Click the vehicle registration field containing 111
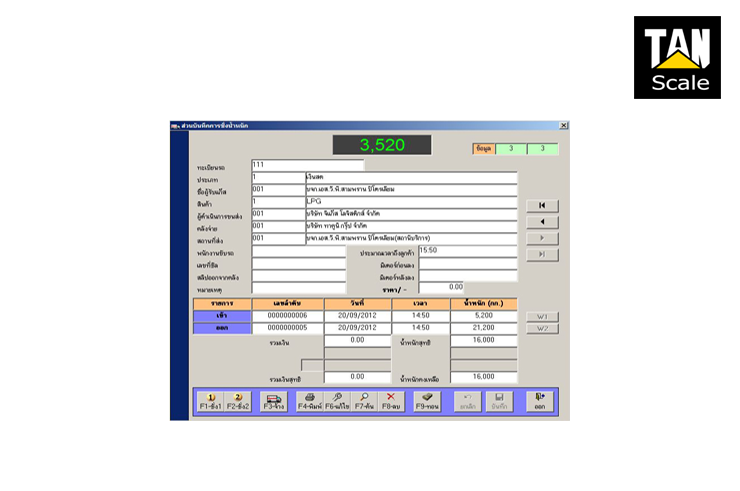This screenshot has width=740, height=491. pyautogui.click(x=307, y=165)
